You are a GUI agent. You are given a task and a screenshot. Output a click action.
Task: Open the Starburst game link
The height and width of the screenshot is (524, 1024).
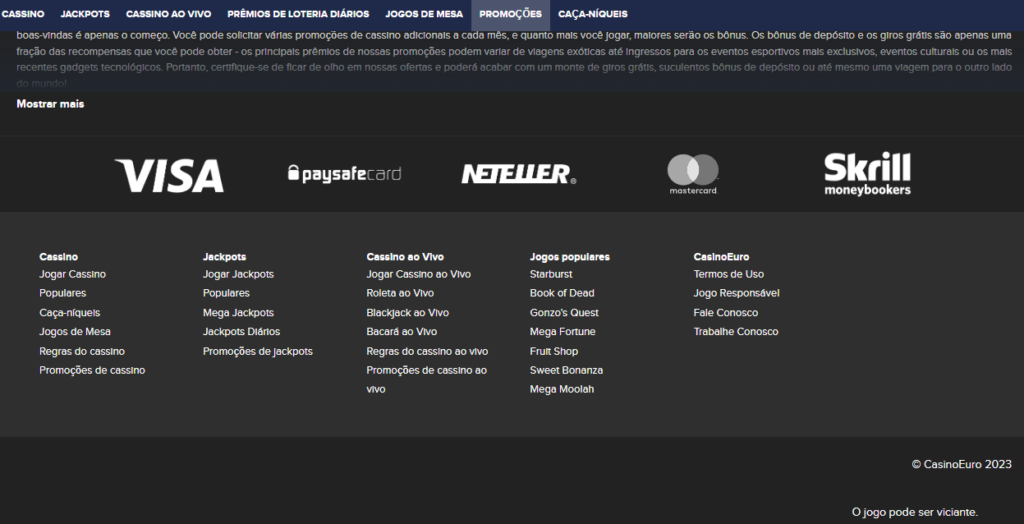click(x=551, y=274)
